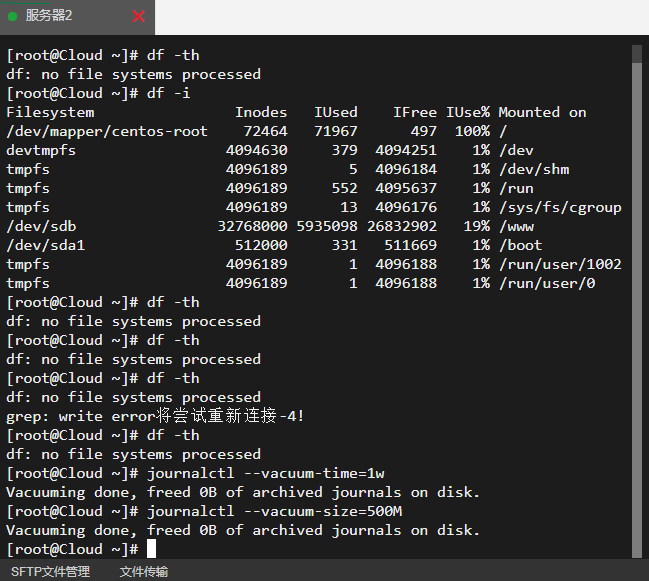This screenshot has width=649, height=581.
Task: Close the 服务器2 tab with red X
Action: (138, 17)
